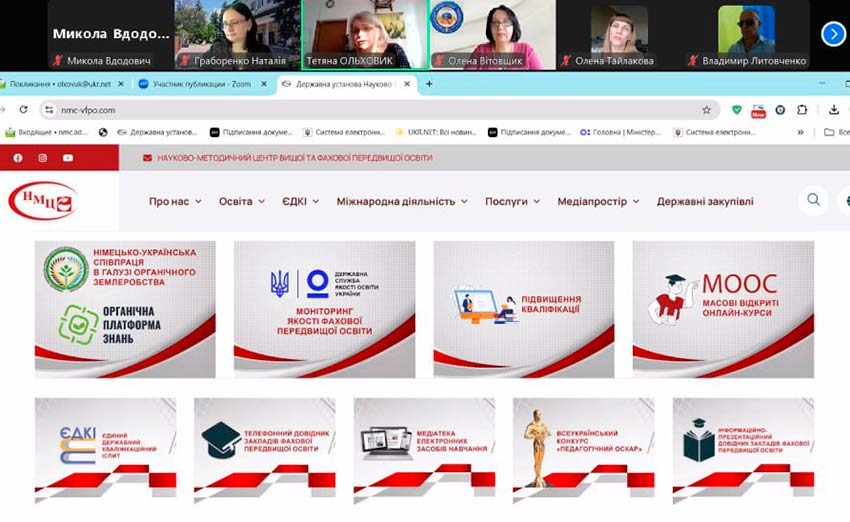
Task: Open the 'ЄДКІ Єдиний державний кваліфікаційний іспит' card
Action: pos(106,451)
